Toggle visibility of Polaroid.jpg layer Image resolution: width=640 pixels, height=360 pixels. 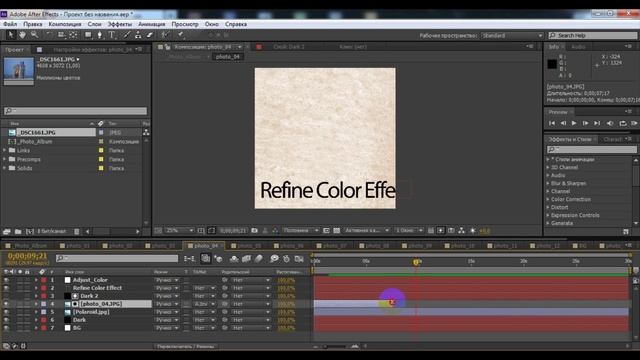point(6,312)
